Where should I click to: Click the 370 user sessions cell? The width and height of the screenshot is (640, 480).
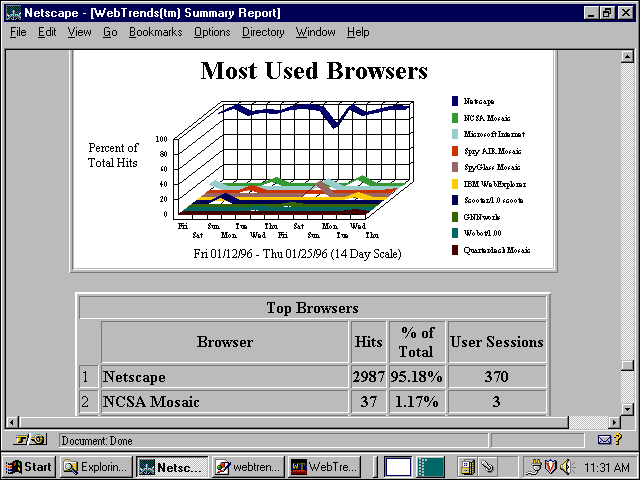click(x=497, y=376)
